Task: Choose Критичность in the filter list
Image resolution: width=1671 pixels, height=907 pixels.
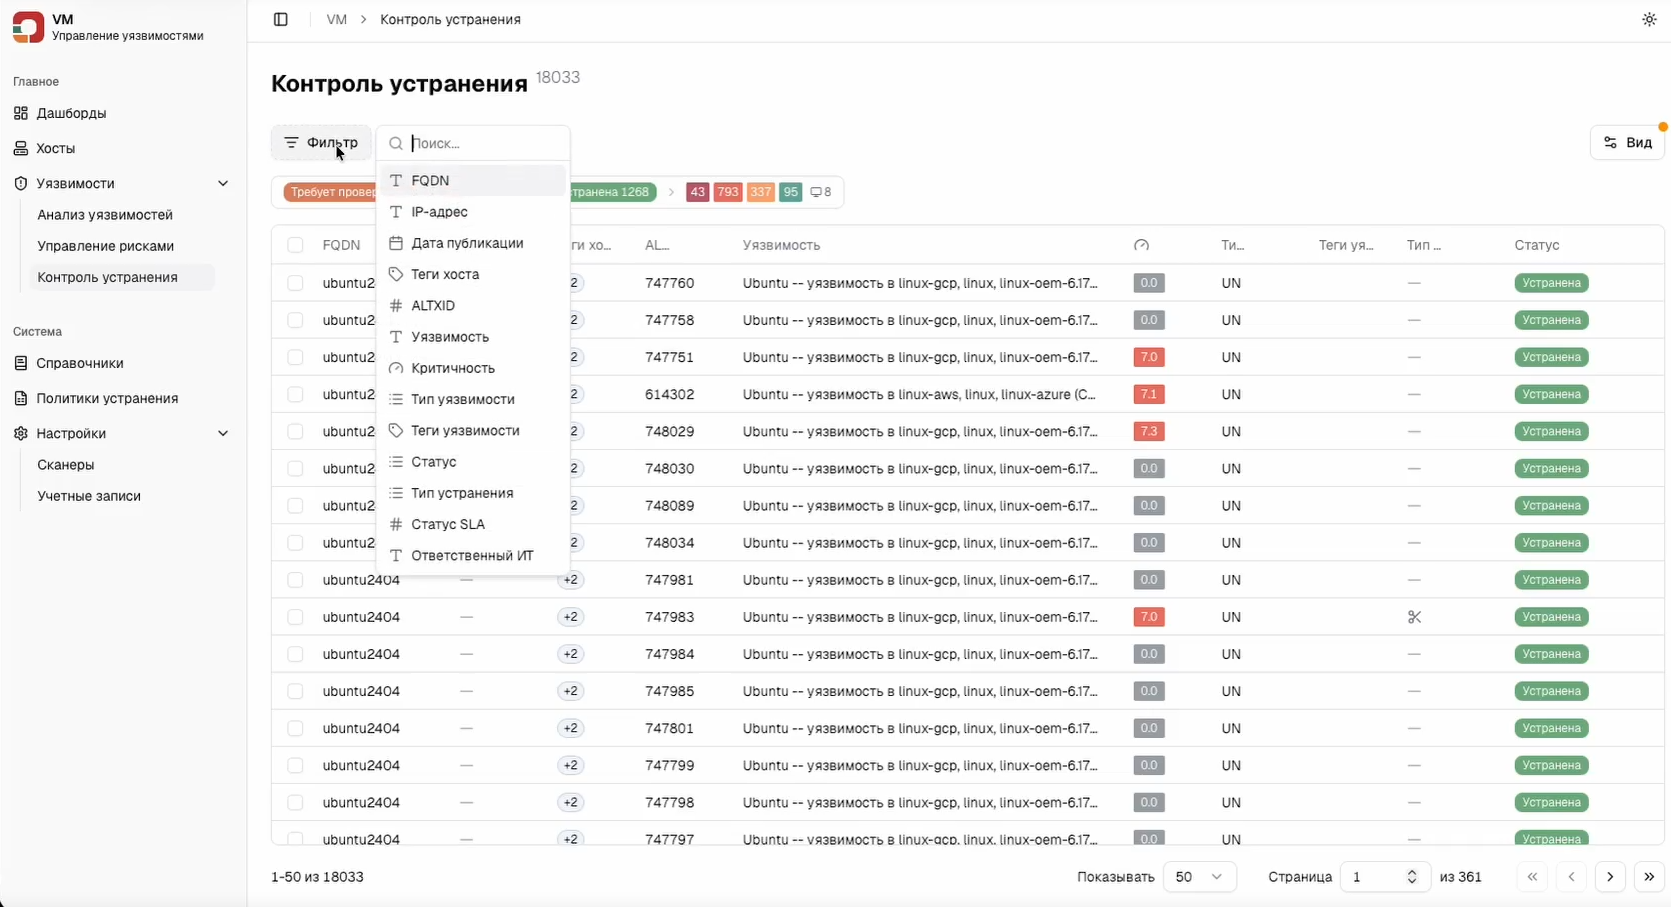Action: click(x=452, y=368)
